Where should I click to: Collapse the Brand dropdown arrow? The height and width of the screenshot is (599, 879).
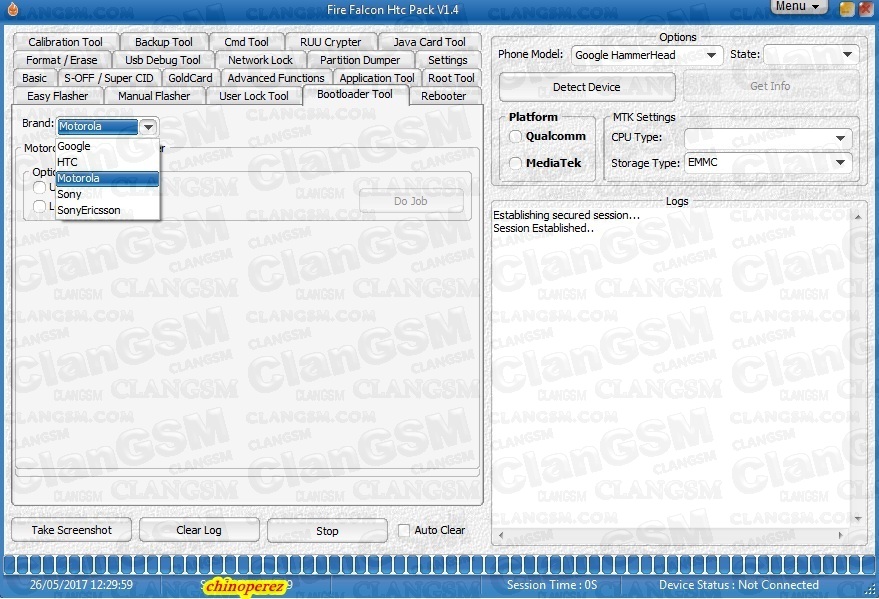(x=148, y=127)
